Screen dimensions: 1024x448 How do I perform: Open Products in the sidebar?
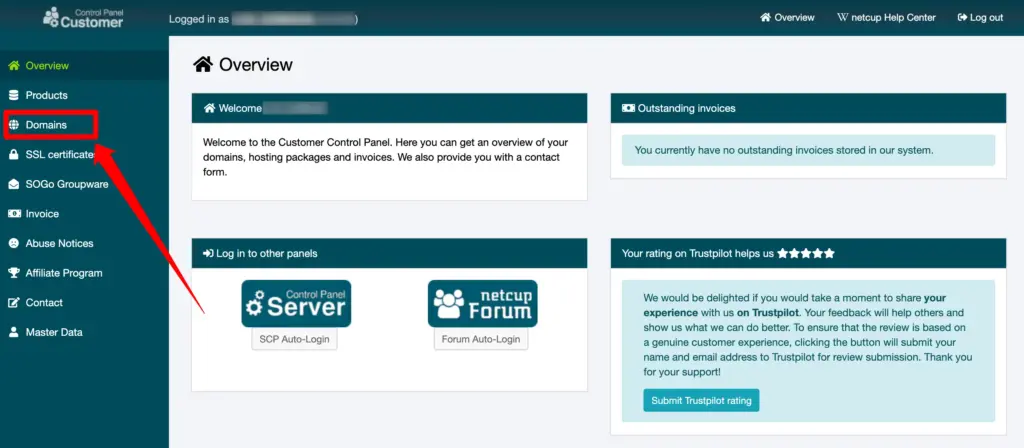point(46,95)
